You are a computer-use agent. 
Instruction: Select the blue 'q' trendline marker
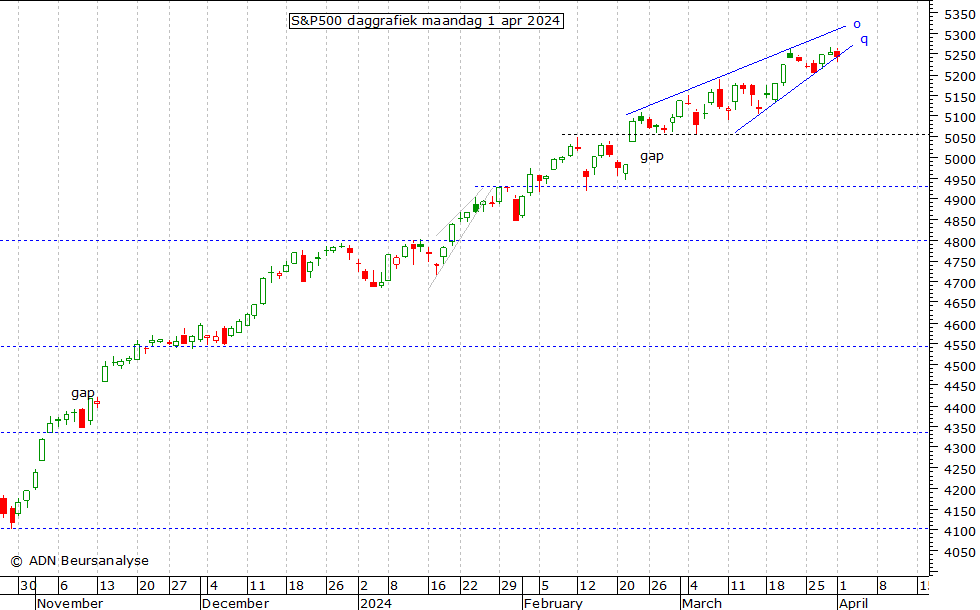click(864, 39)
